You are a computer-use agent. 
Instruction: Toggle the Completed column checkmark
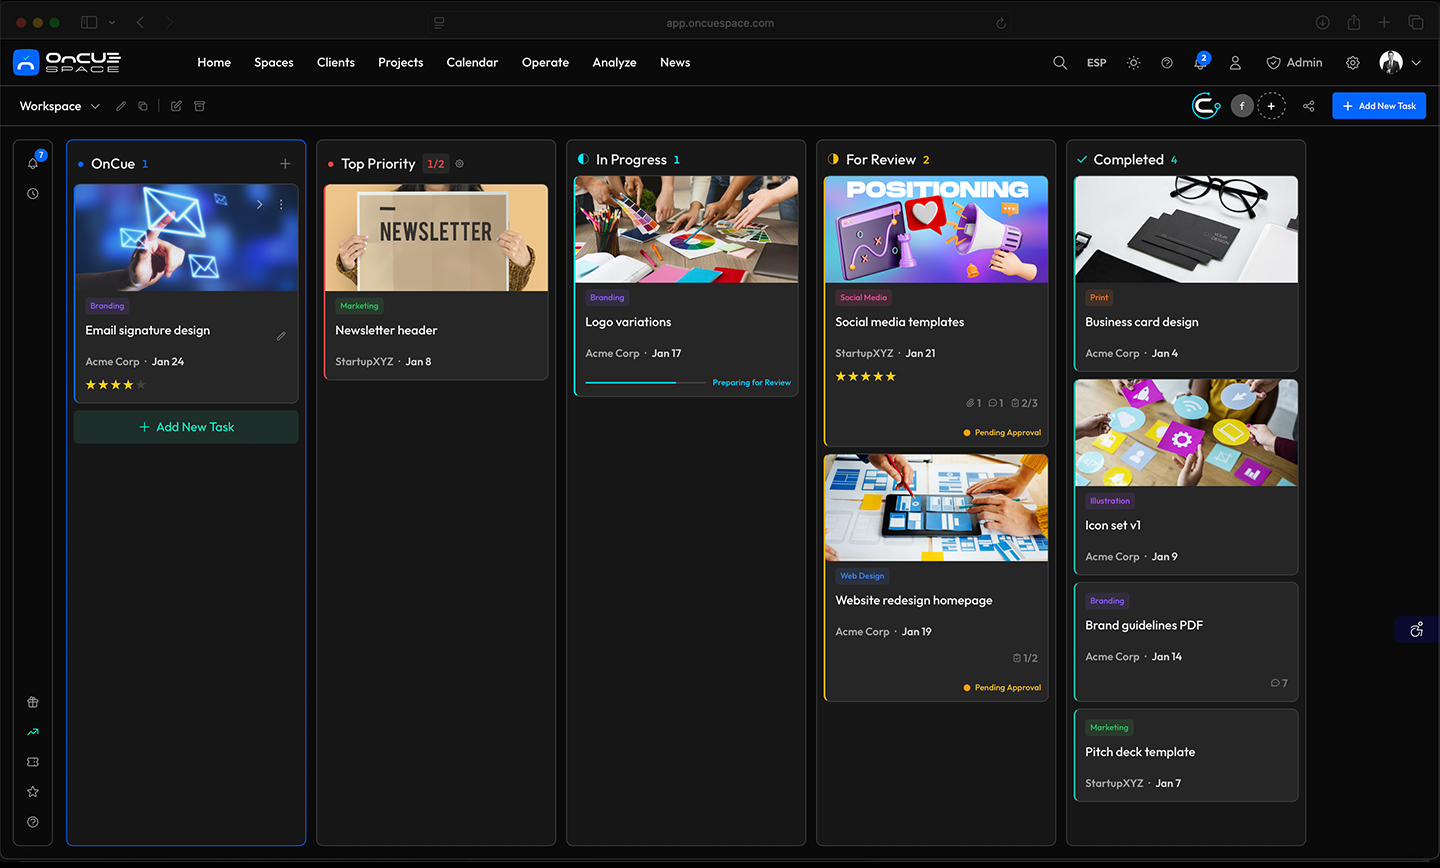click(x=1082, y=160)
